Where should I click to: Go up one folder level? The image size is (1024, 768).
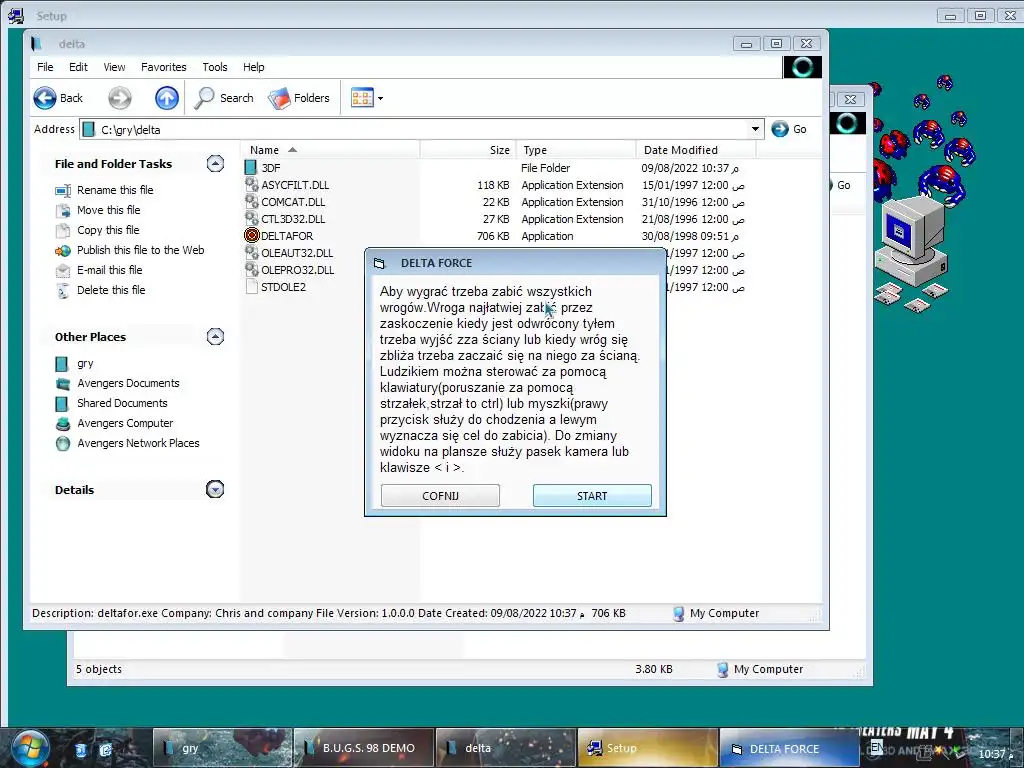(x=167, y=98)
